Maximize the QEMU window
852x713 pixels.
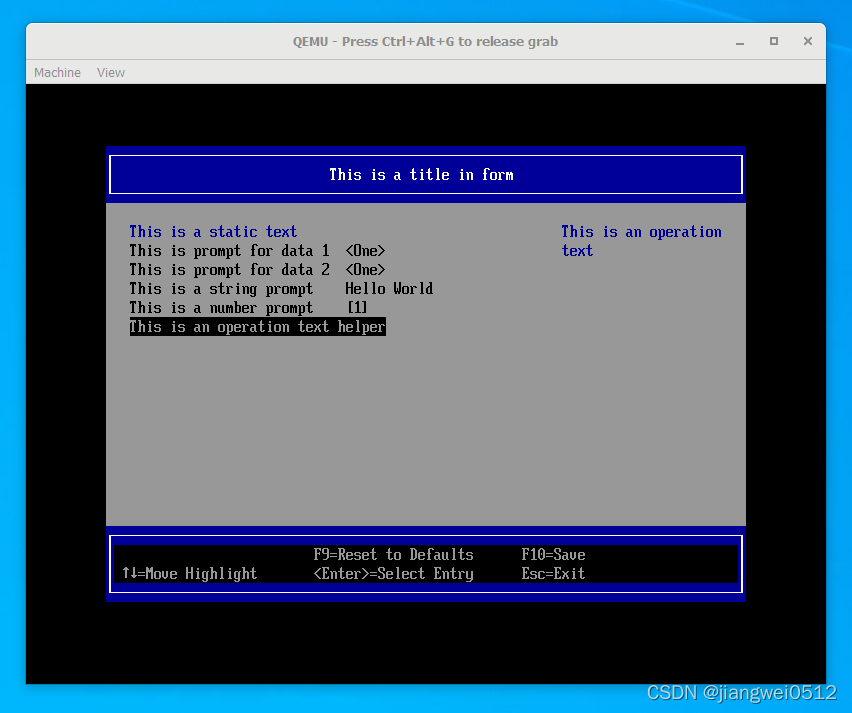coord(773,42)
